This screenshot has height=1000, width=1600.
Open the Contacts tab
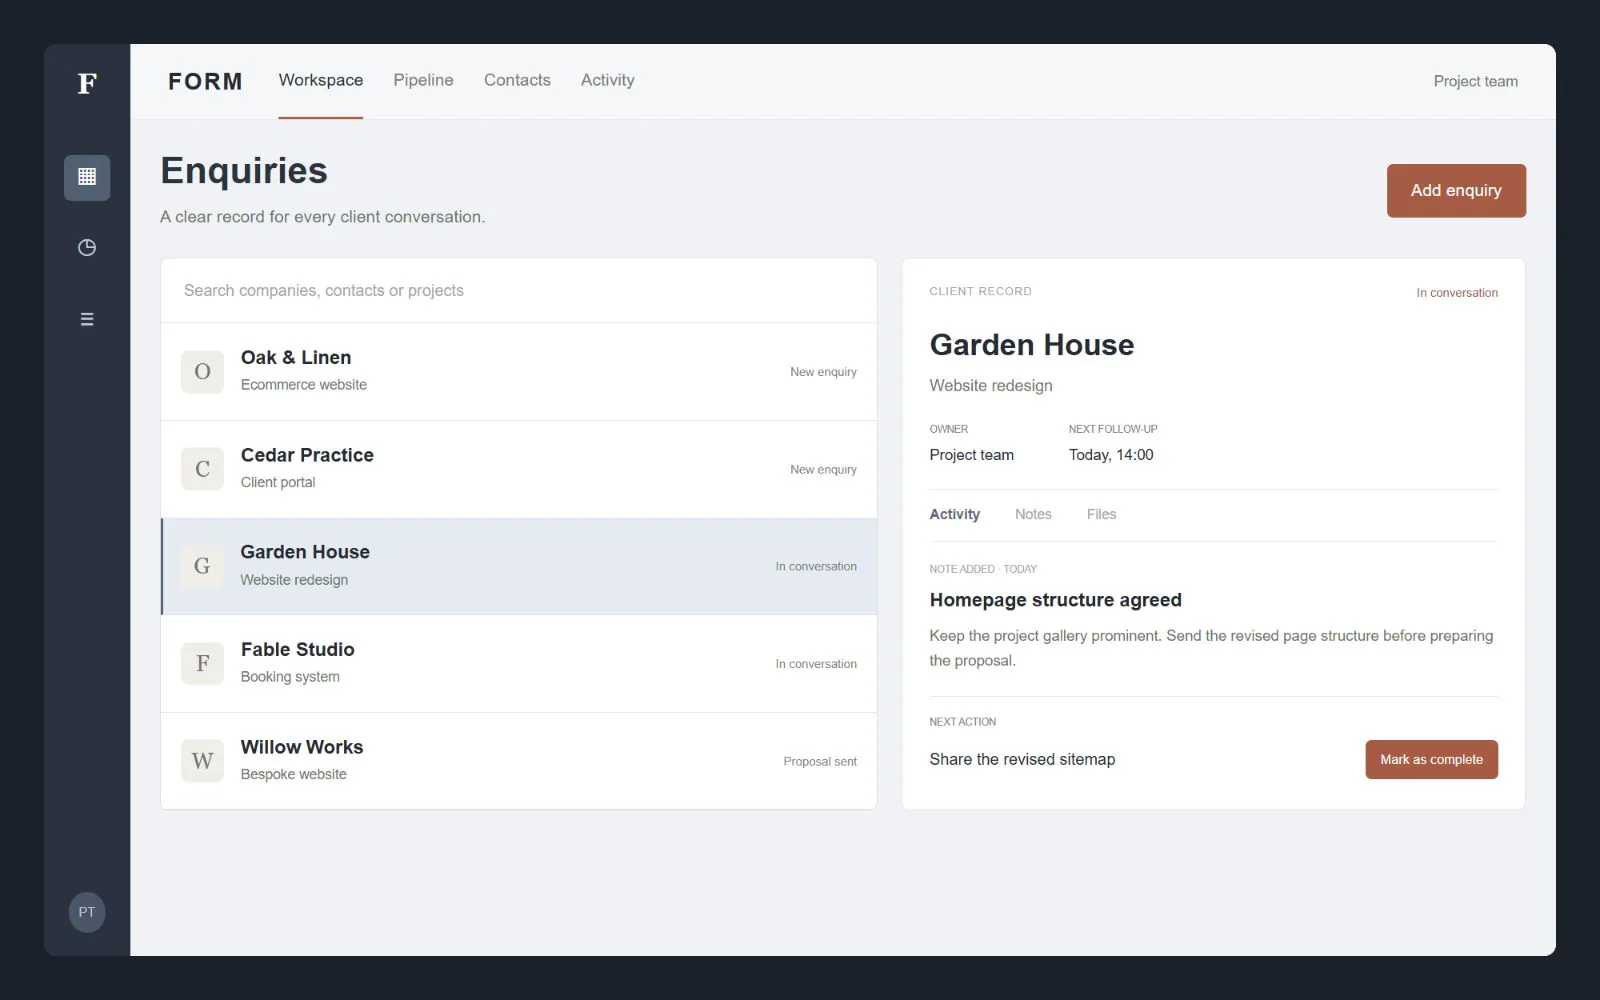click(517, 80)
